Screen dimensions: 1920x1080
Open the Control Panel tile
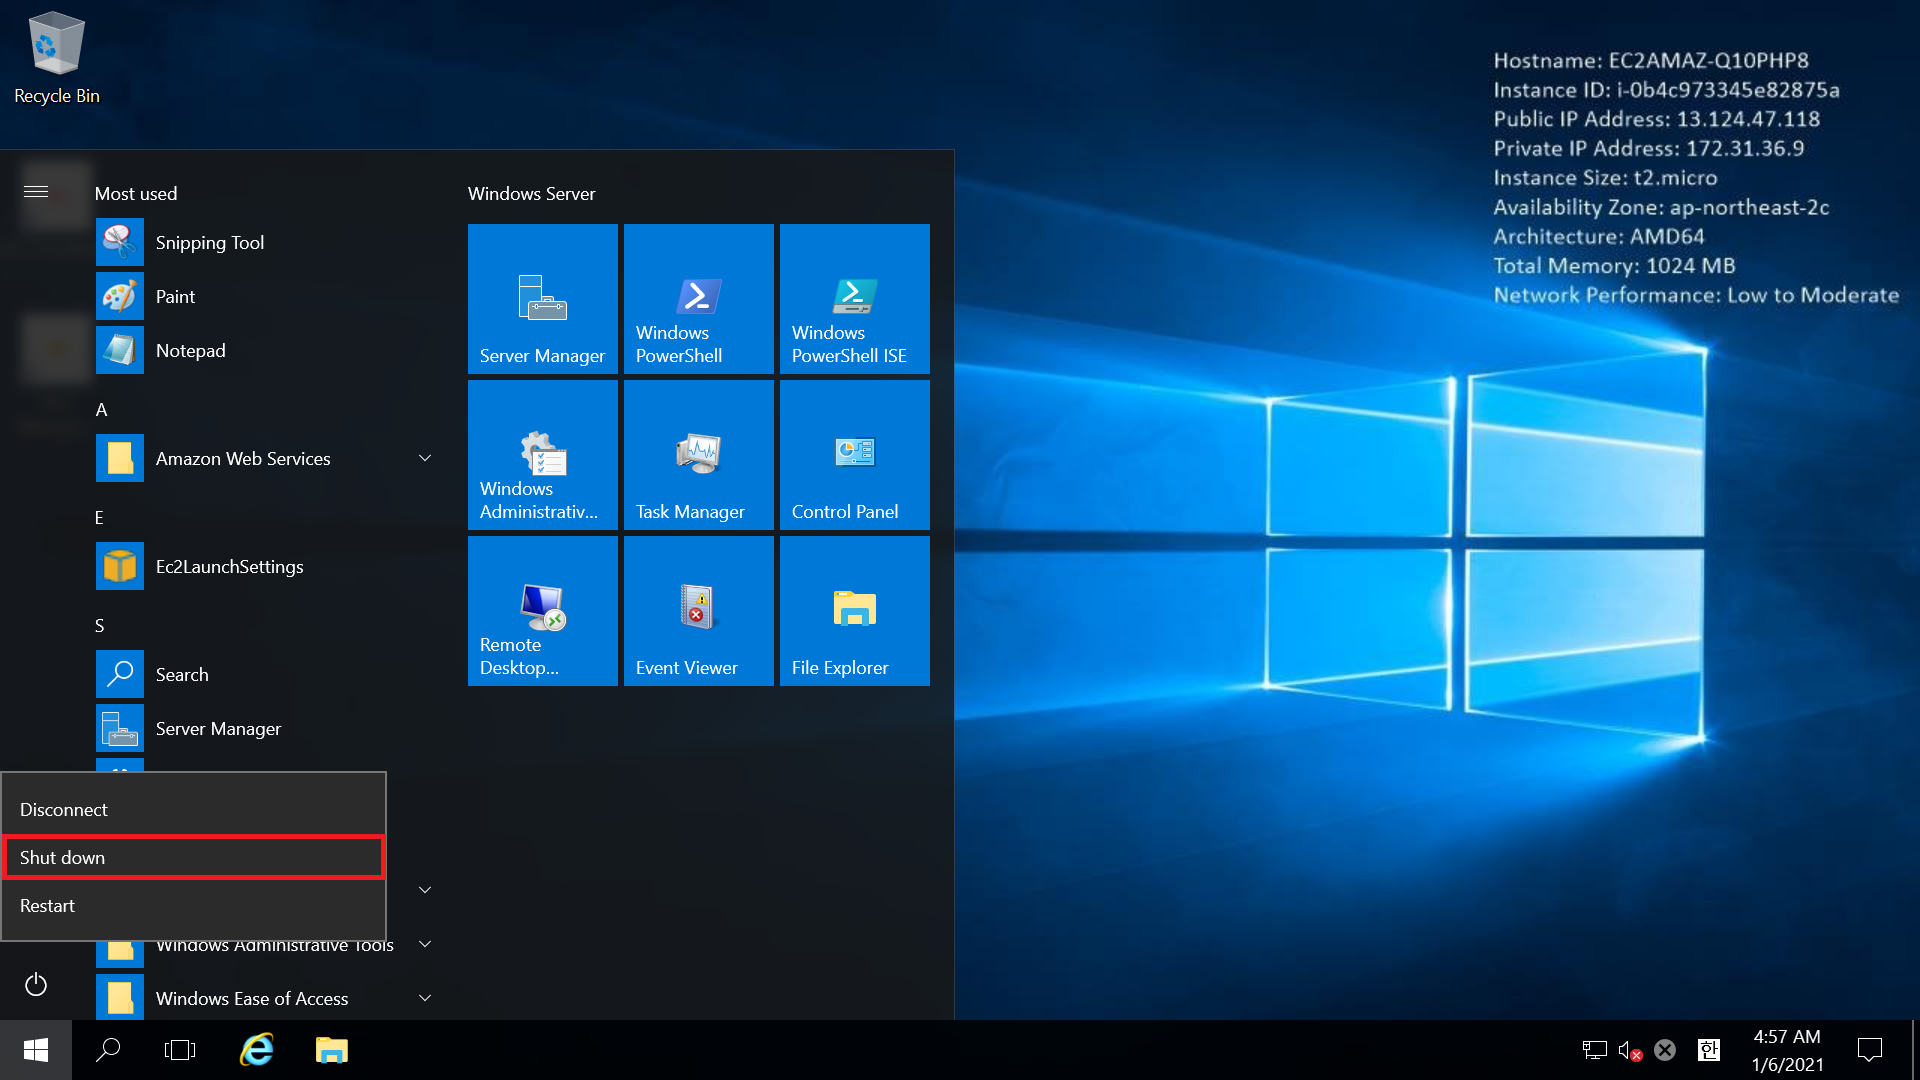[x=855, y=455]
